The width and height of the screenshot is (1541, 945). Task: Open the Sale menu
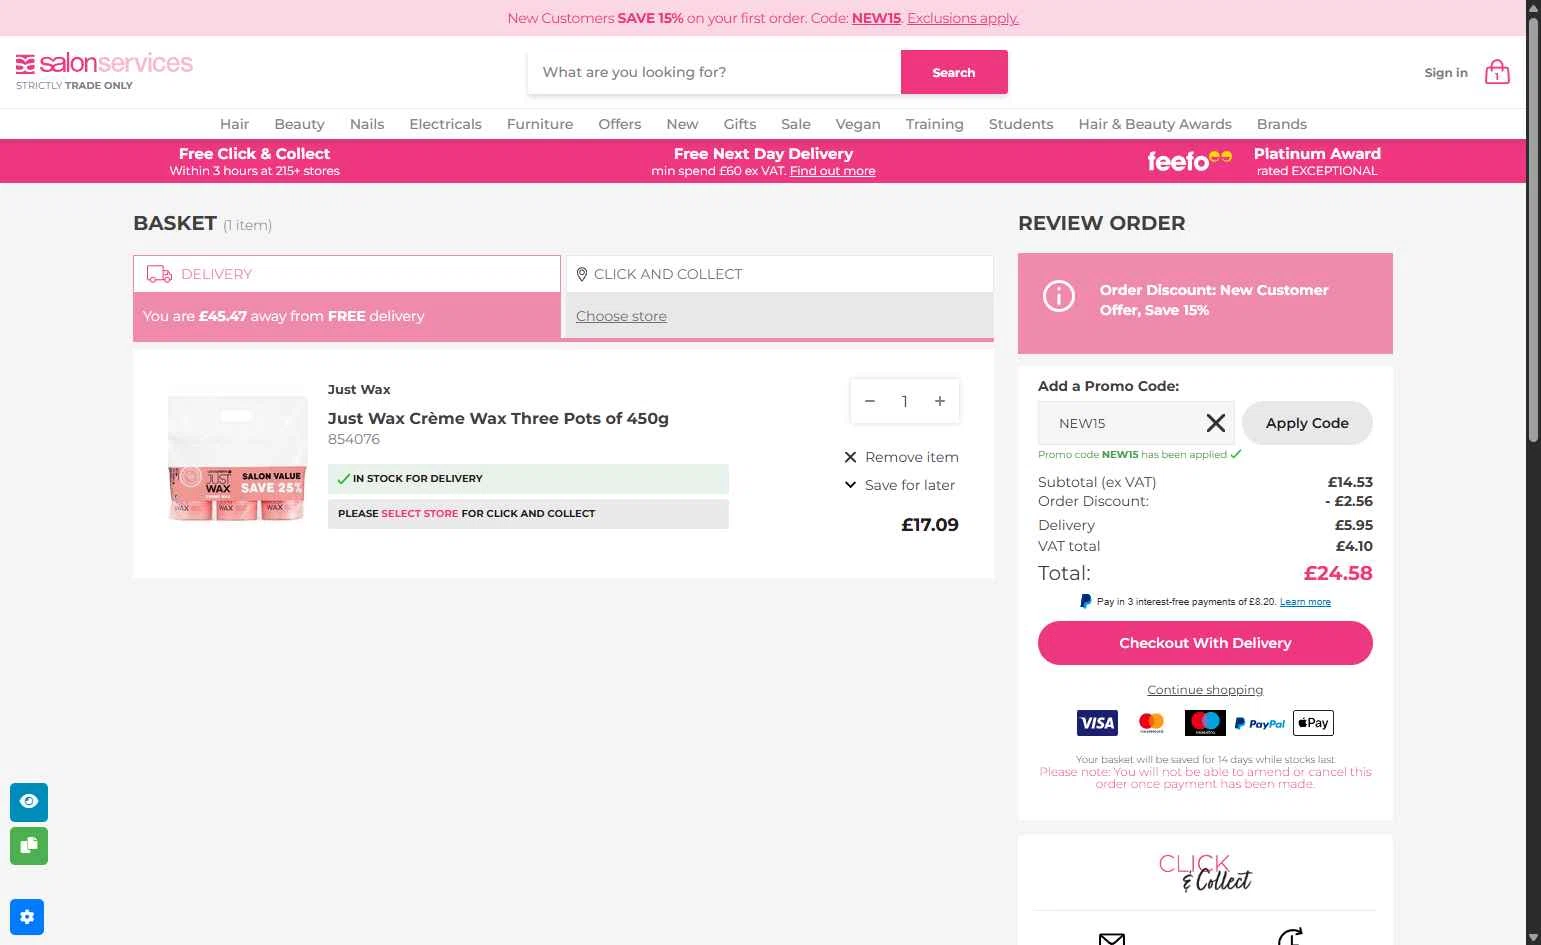[796, 124]
